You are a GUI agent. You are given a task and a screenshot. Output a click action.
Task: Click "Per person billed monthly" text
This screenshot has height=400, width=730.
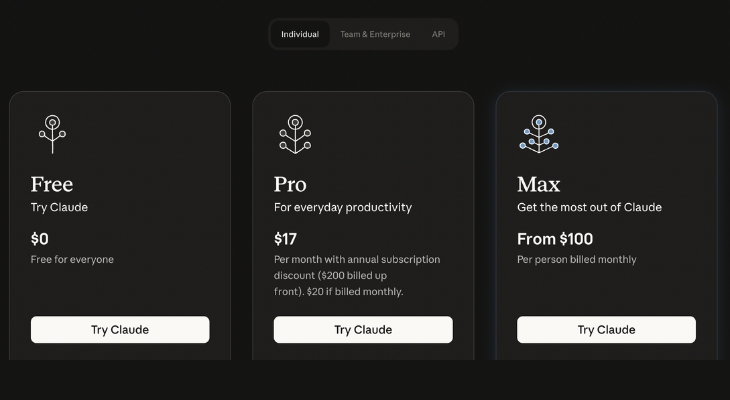576,259
